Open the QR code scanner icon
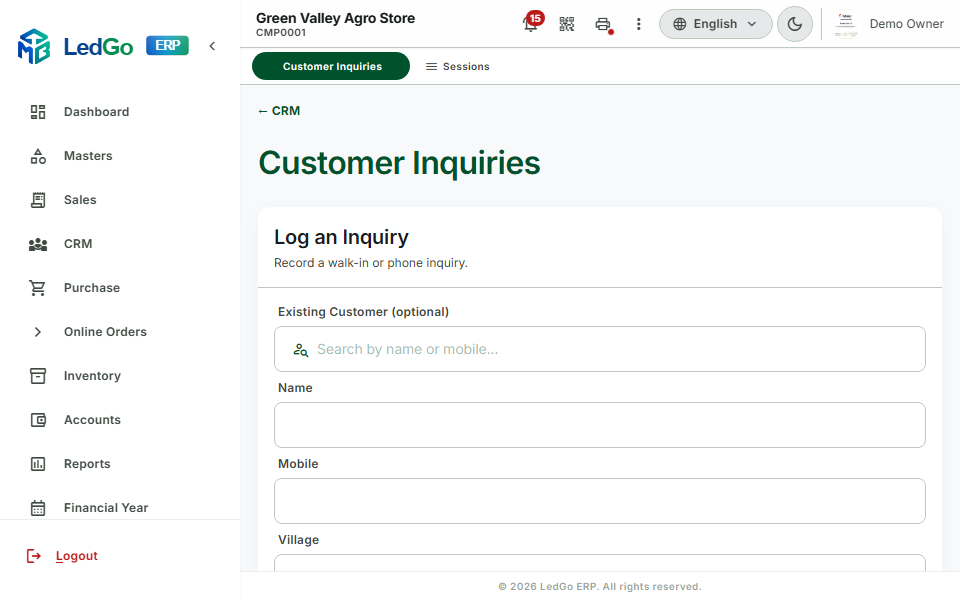 click(567, 24)
